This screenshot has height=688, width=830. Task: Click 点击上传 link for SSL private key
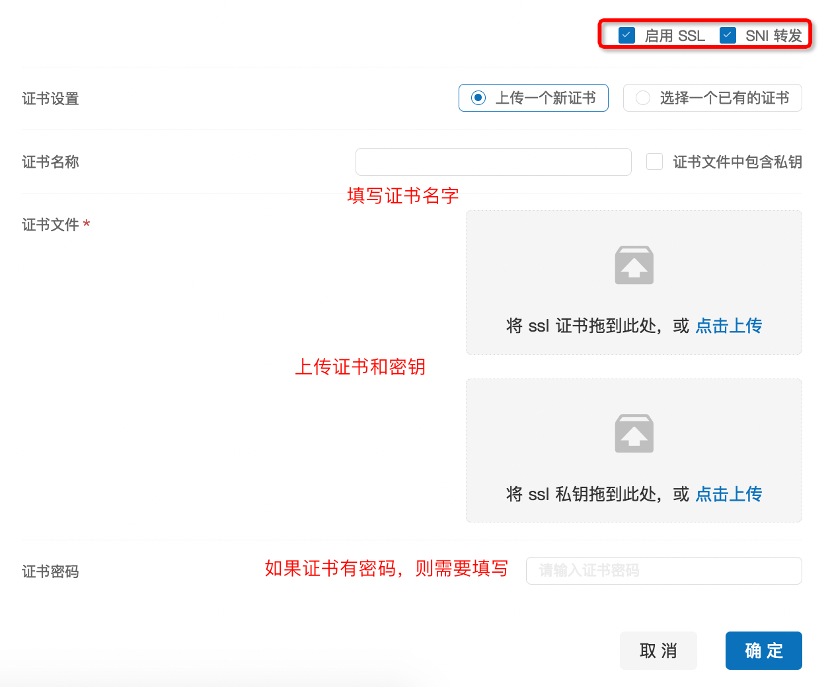pos(729,494)
